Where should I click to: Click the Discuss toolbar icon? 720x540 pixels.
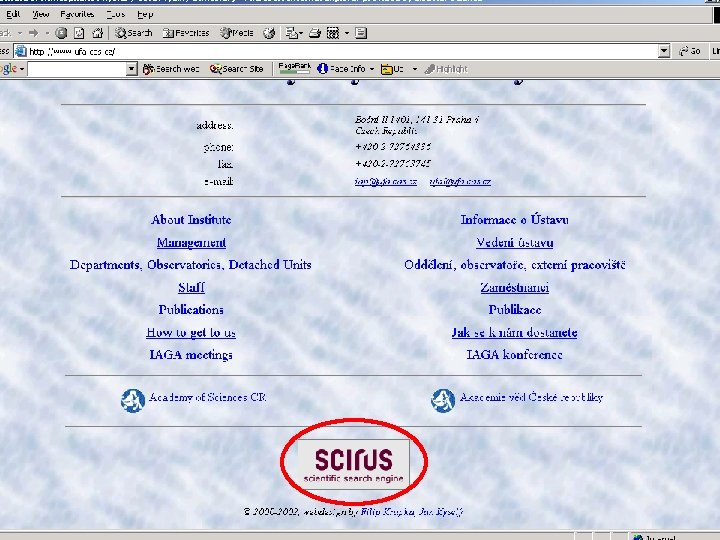pyautogui.click(x=361, y=33)
